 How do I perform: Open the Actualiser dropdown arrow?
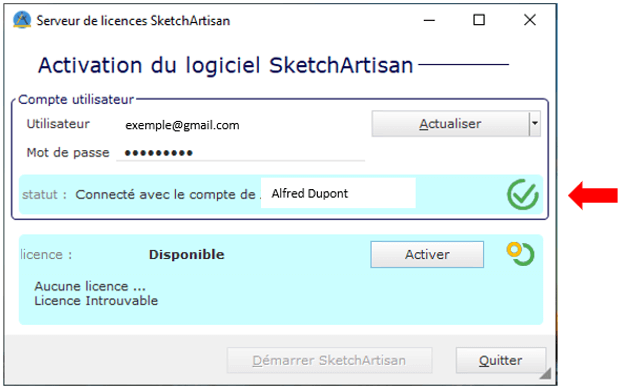coord(535,124)
